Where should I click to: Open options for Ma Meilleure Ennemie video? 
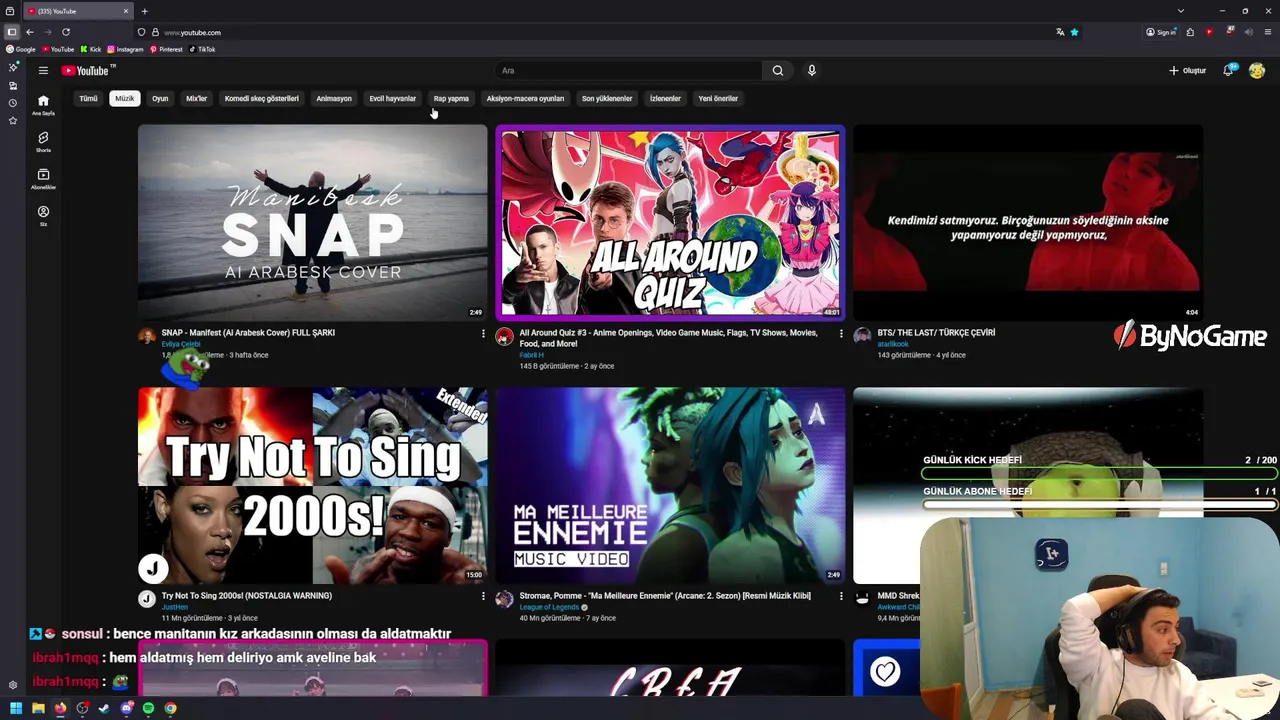click(841, 596)
